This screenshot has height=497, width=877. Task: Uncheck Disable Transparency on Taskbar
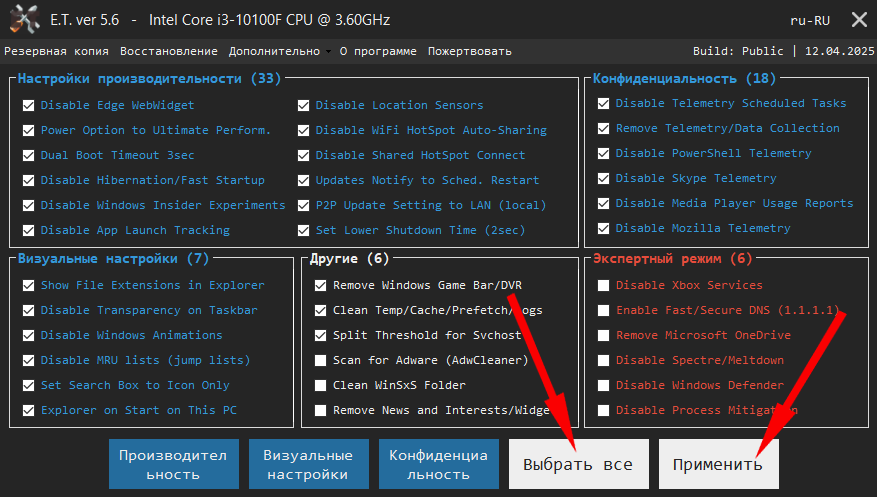coord(29,310)
